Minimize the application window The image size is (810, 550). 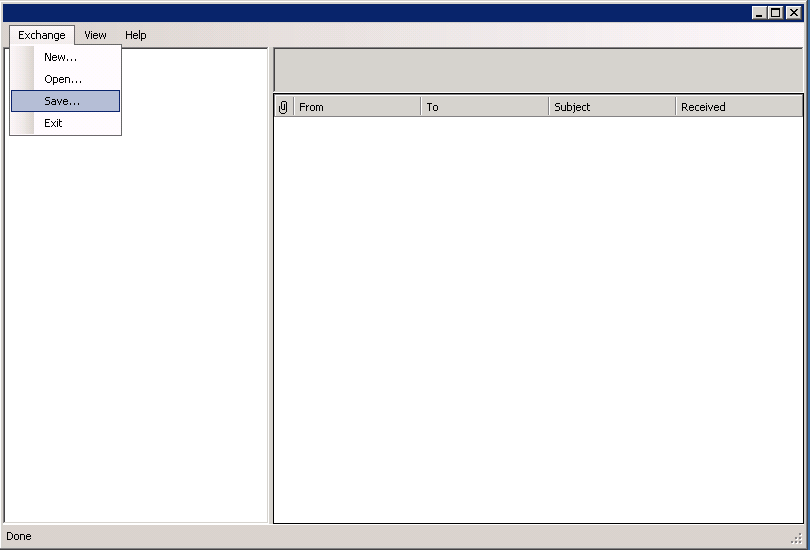tap(759, 13)
